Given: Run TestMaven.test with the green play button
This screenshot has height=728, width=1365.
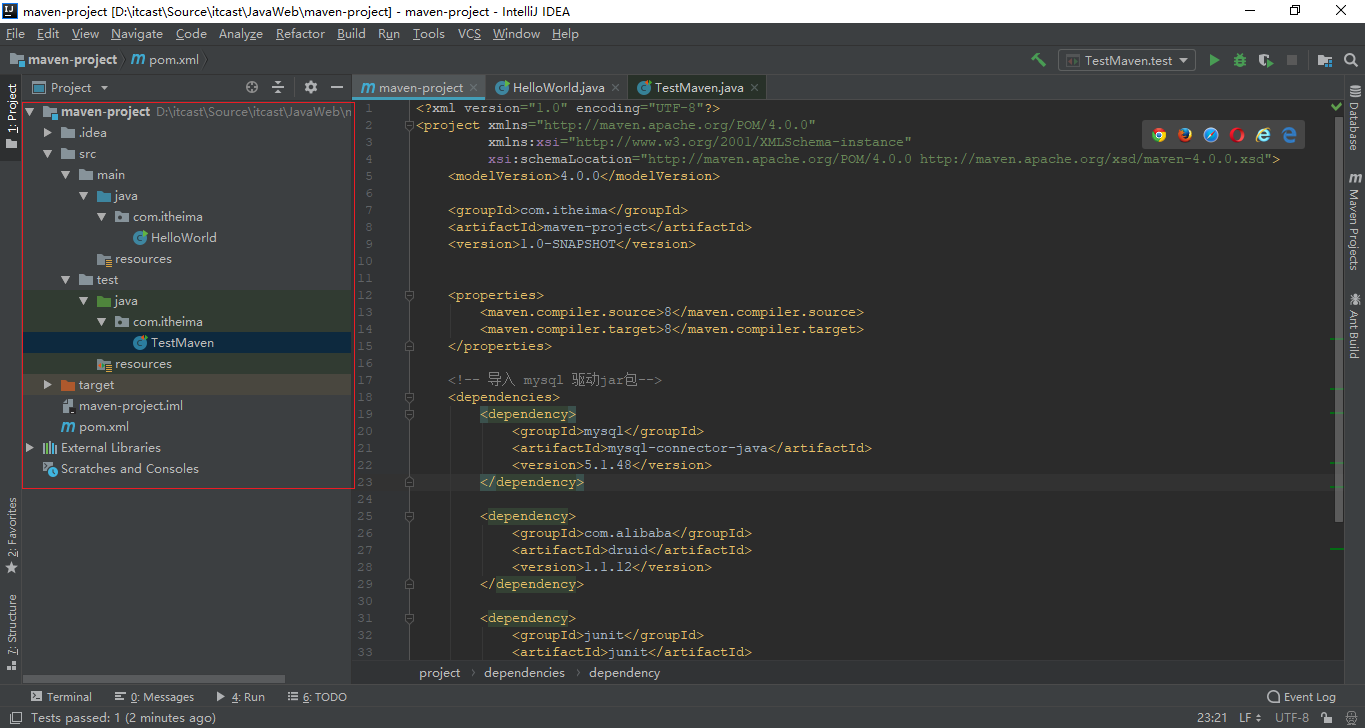Looking at the screenshot, I should [1214, 60].
